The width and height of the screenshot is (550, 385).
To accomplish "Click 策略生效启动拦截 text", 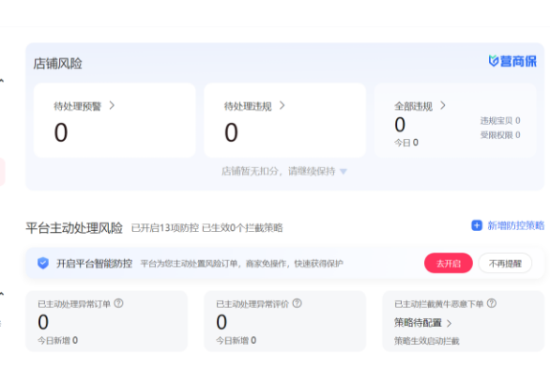I will click(427, 341).
